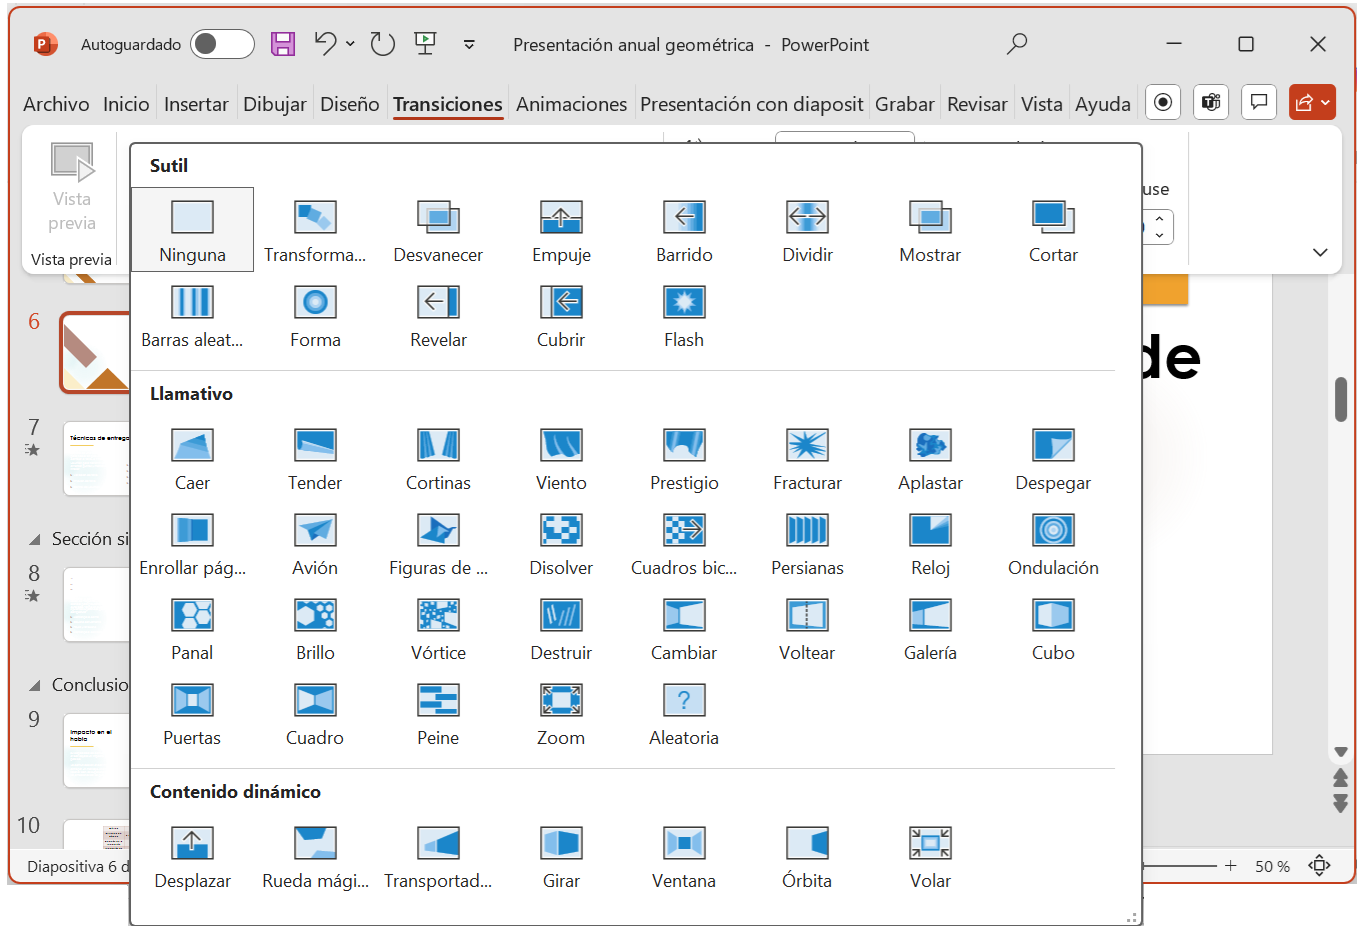The height and width of the screenshot is (939, 1360).
Task: Click the Save icon in title bar
Action: coord(283,44)
